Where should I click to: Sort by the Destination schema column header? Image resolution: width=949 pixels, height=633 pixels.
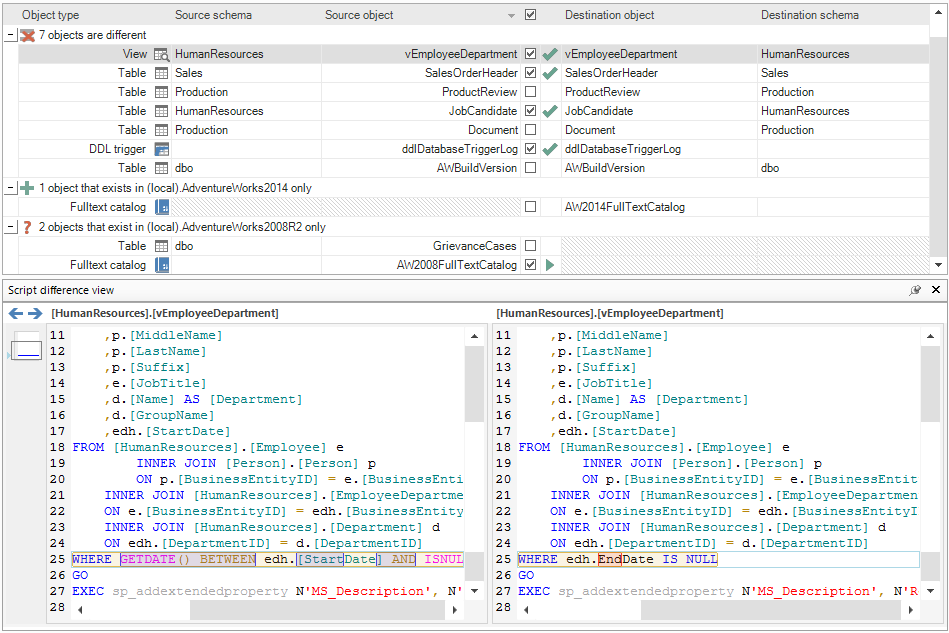pyautogui.click(x=809, y=15)
